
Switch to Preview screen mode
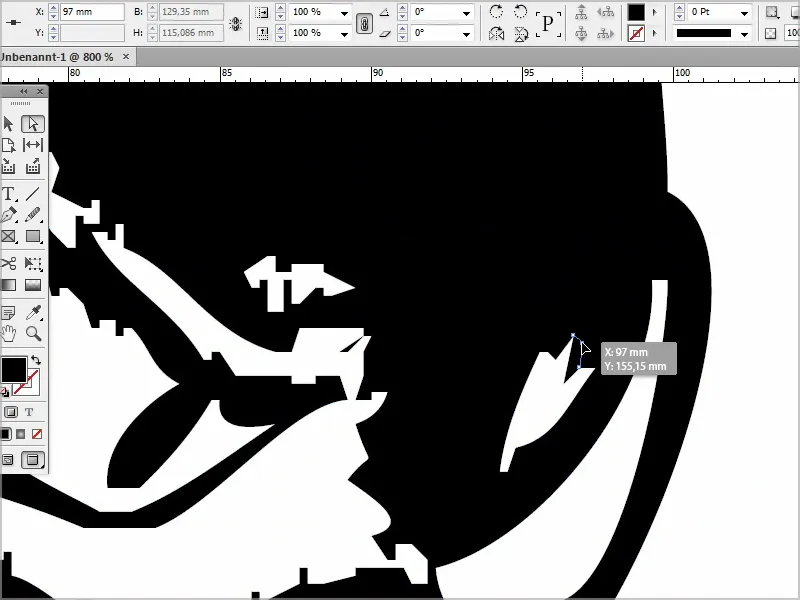[x=32, y=460]
